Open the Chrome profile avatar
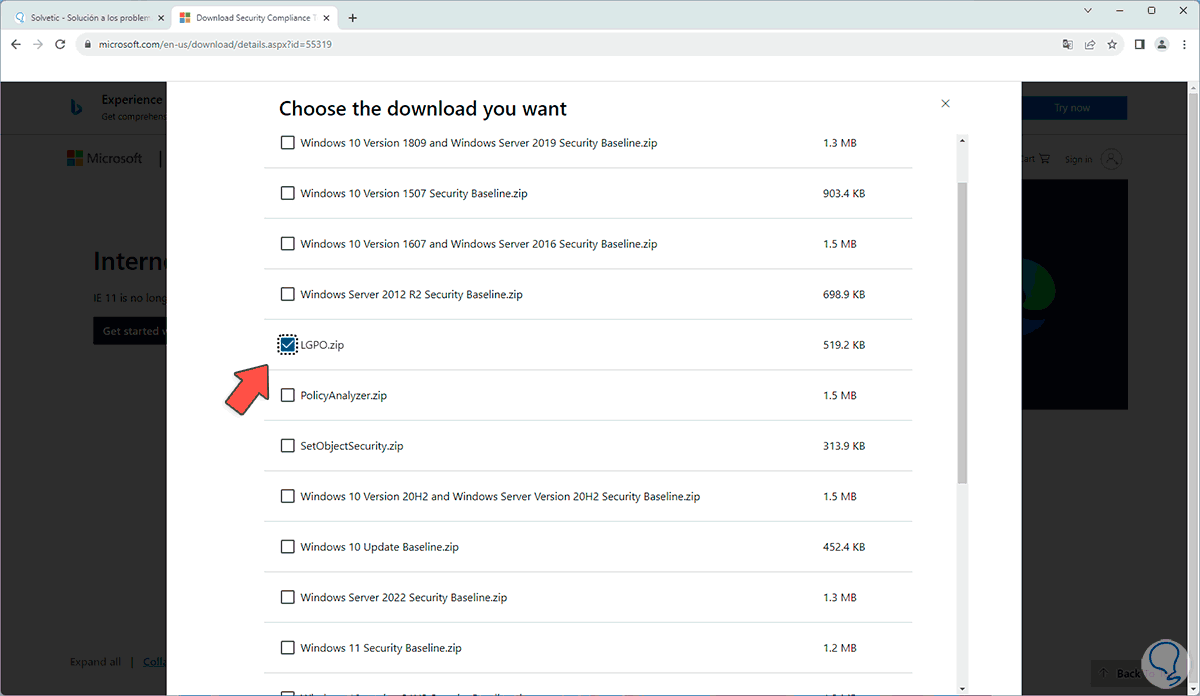This screenshot has width=1200, height=696. 1162,45
